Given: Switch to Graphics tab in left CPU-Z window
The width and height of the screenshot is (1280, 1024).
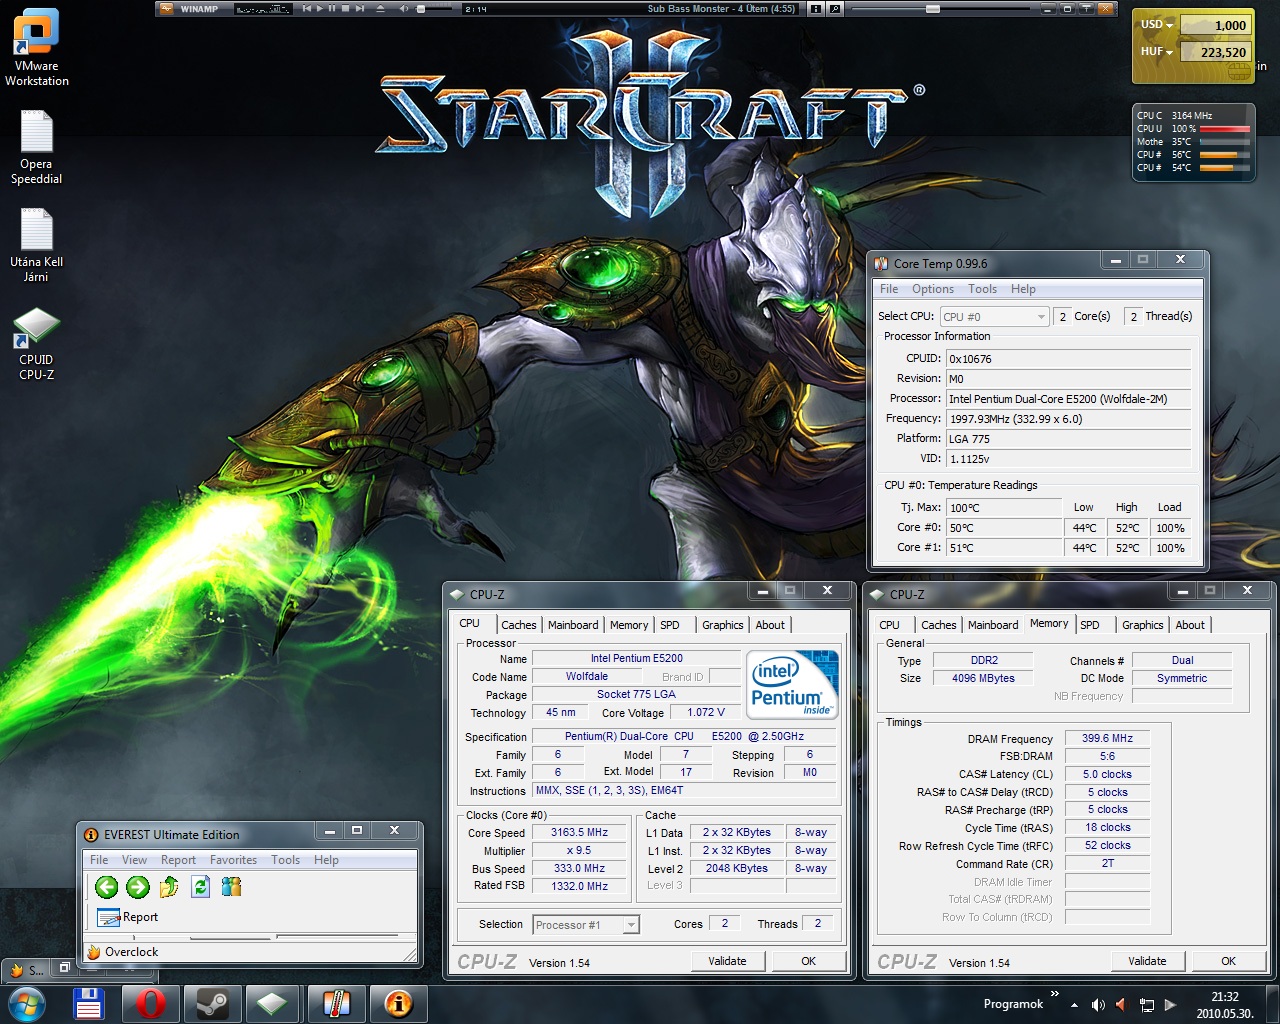Looking at the screenshot, I should pyautogui.click(x=722, y=625).
